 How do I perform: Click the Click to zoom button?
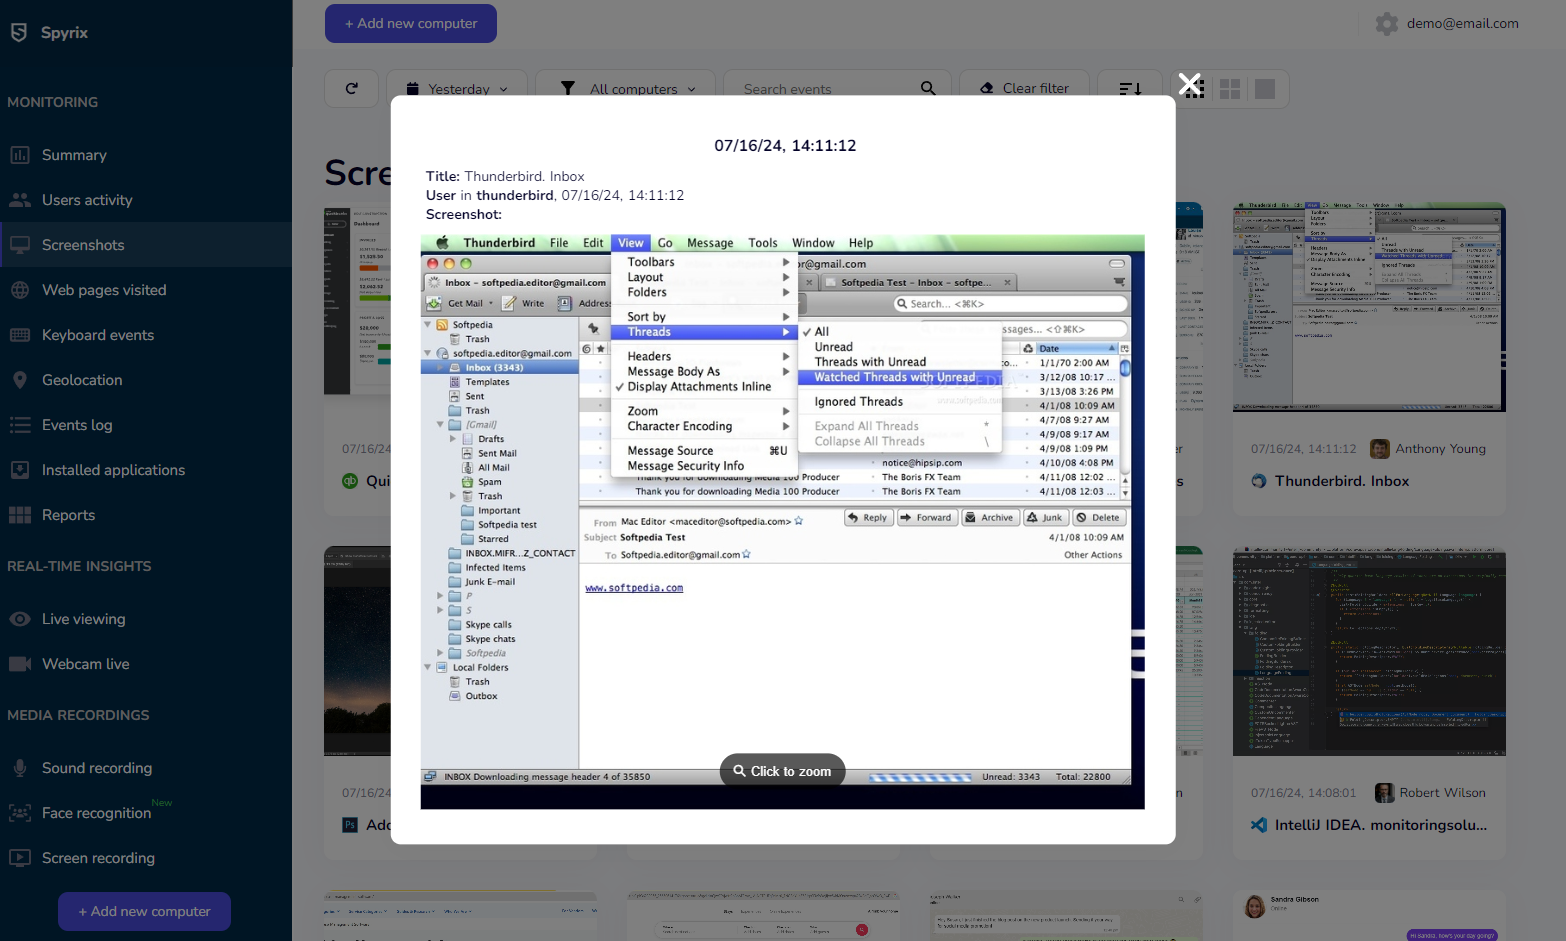(x=782, y=771)
